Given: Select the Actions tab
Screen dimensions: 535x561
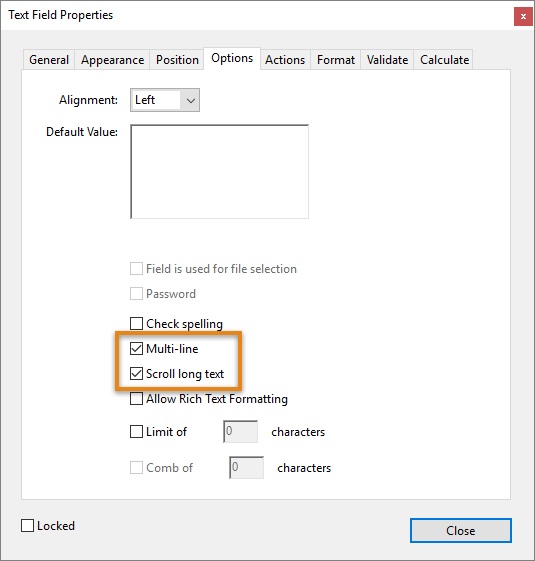Looking at the screenshot, I should coord(285,60).
